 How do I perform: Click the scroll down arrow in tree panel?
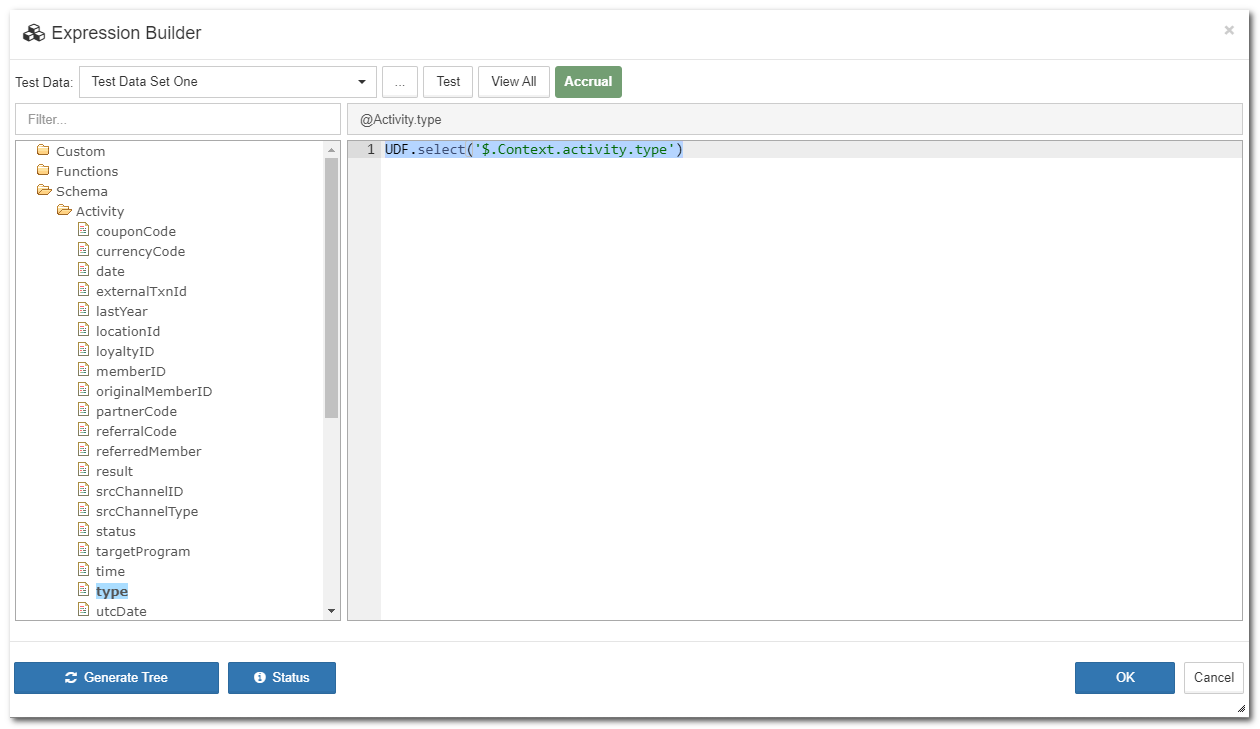click(x=332, y=611)
